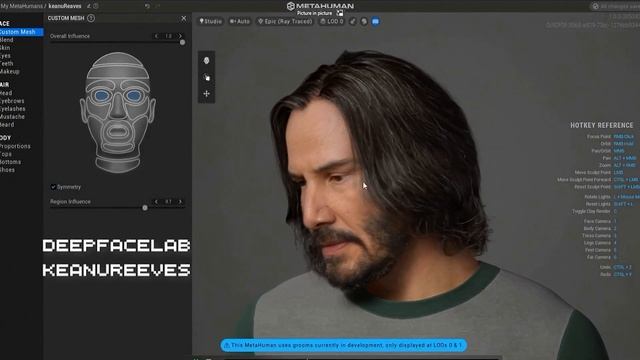Click the Hotkey Reference heading

(602, 125)
